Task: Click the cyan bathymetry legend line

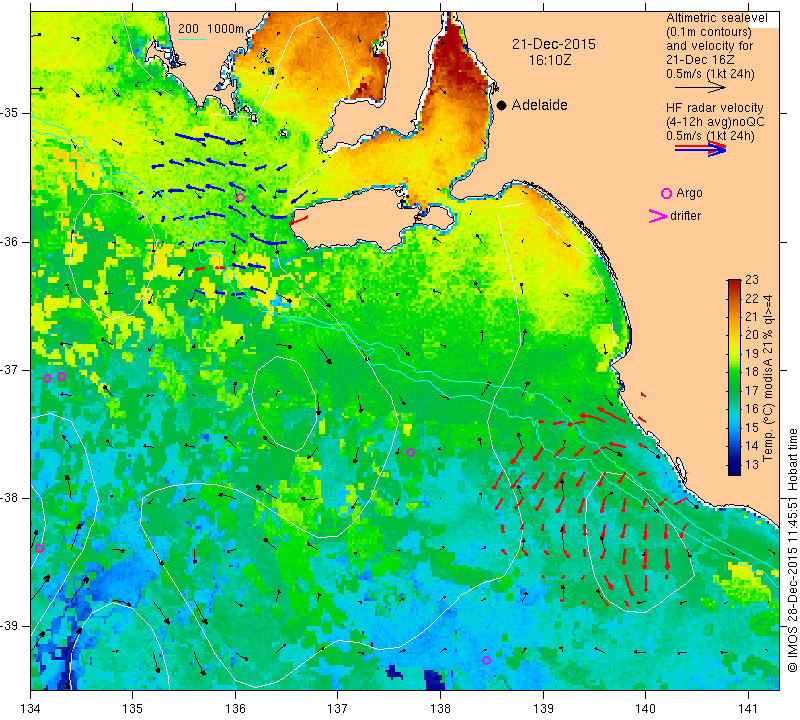Action: [x=192, y=39]
